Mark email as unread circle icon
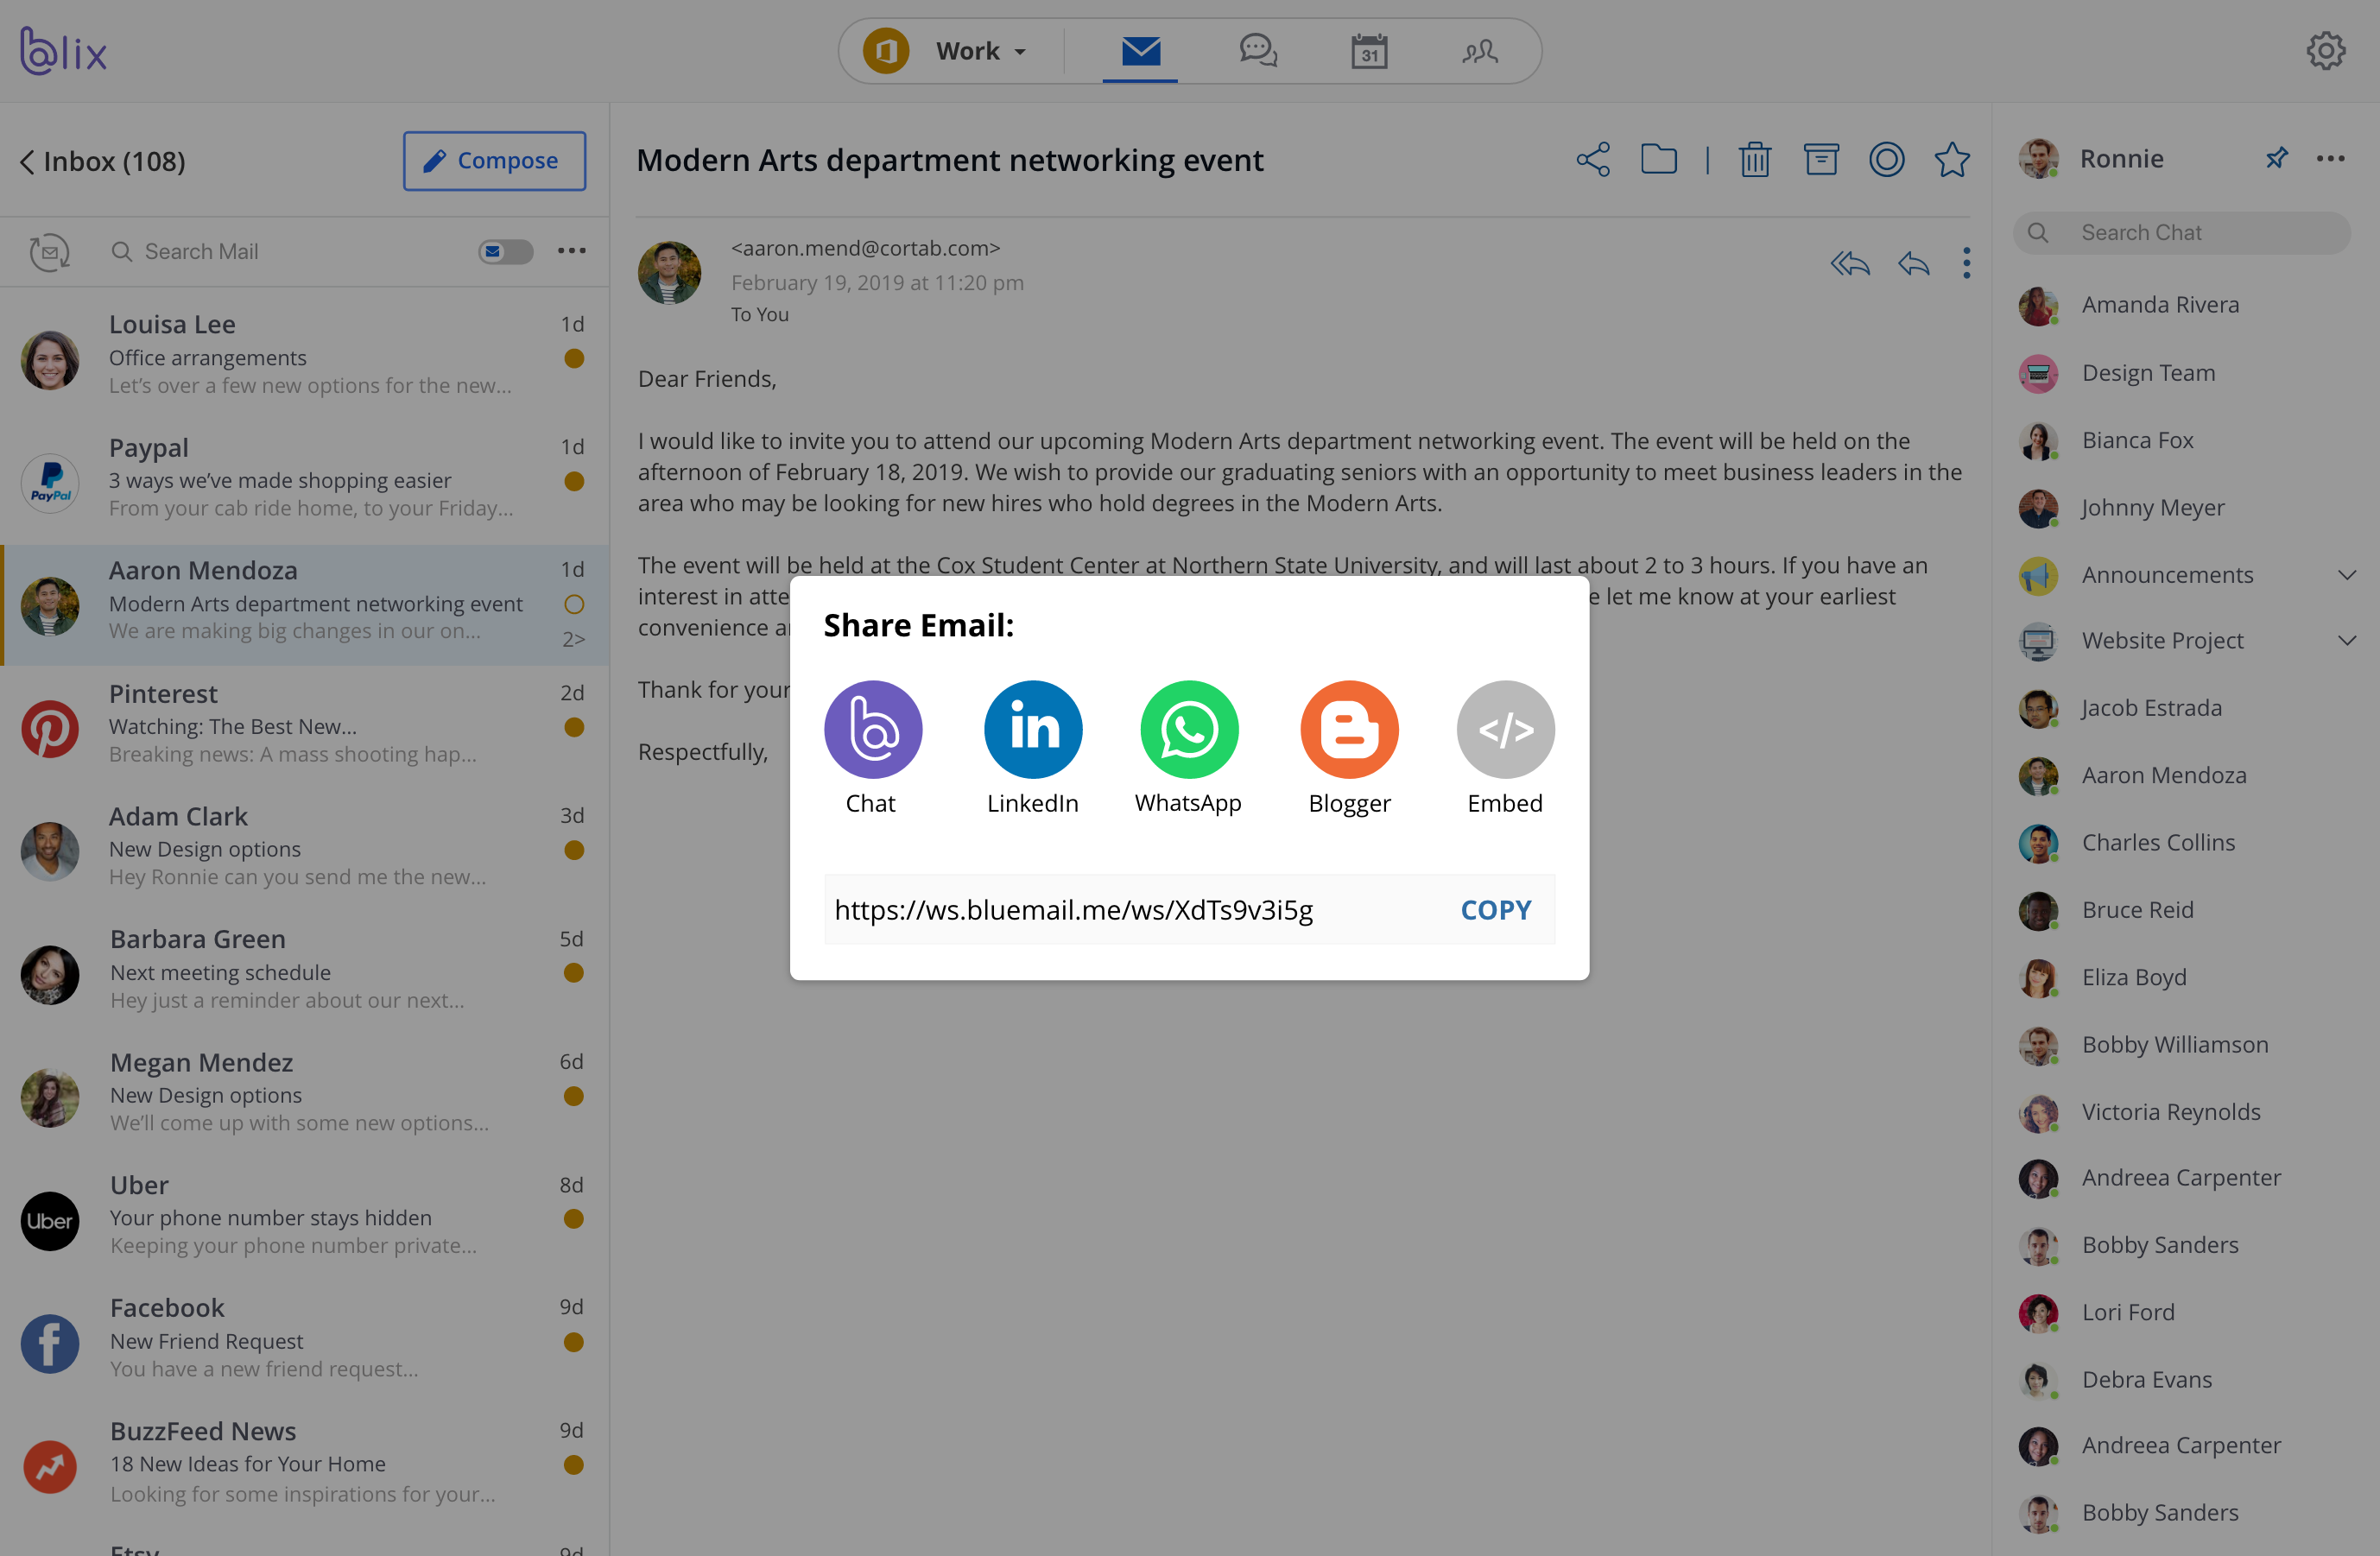 (1887, 160)
